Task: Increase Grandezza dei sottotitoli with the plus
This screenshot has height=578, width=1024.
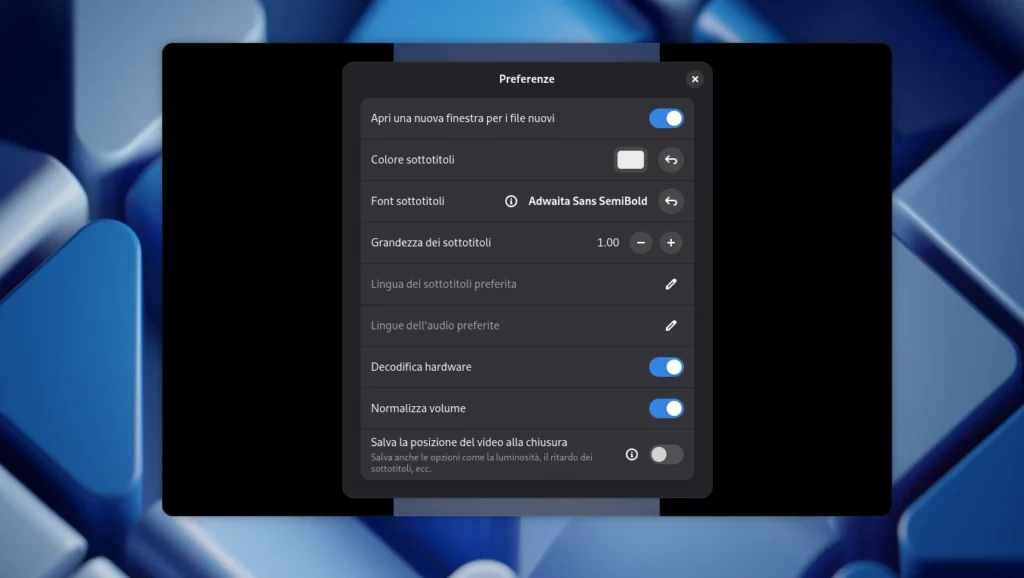Action: point(671,242)
